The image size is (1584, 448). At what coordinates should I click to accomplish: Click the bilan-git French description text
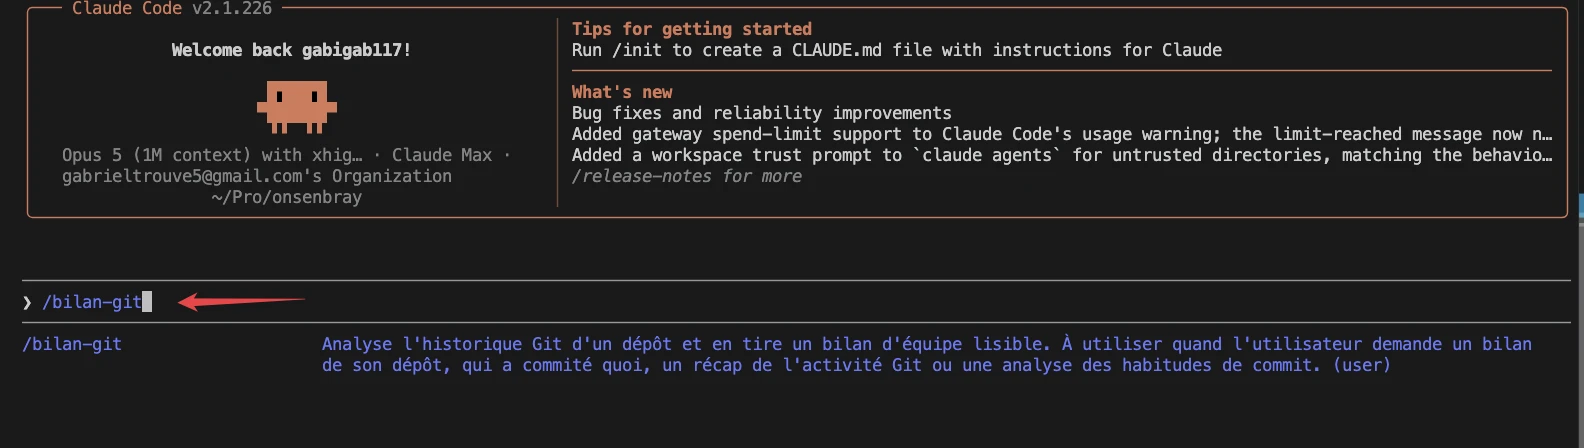(x=927, y=354)
